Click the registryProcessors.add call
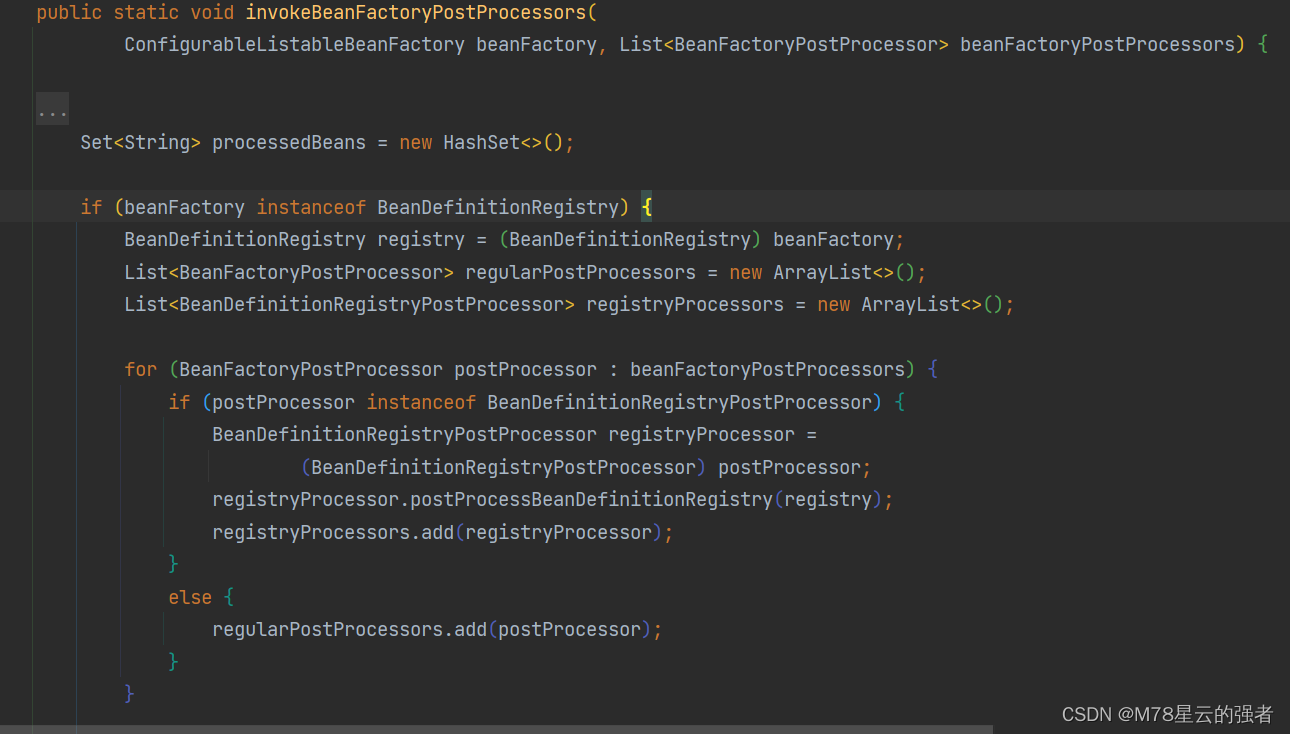Screen dimensions: 1290x734 click(x=333, y=532)
